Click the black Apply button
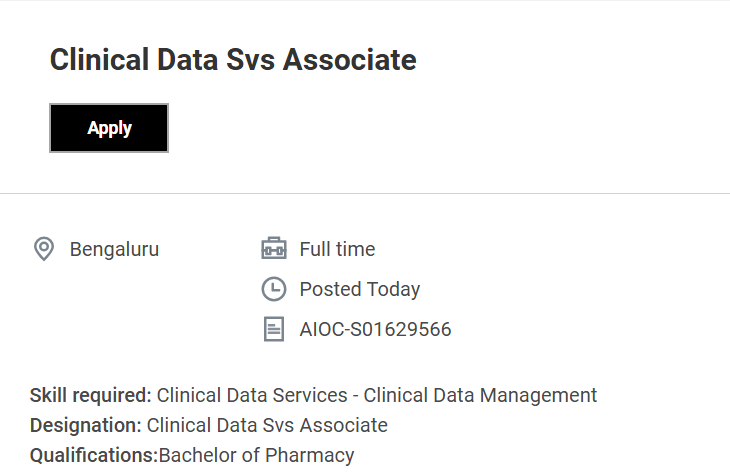The image size is (730, 472). pyautogui.click(x=109, y=128)
